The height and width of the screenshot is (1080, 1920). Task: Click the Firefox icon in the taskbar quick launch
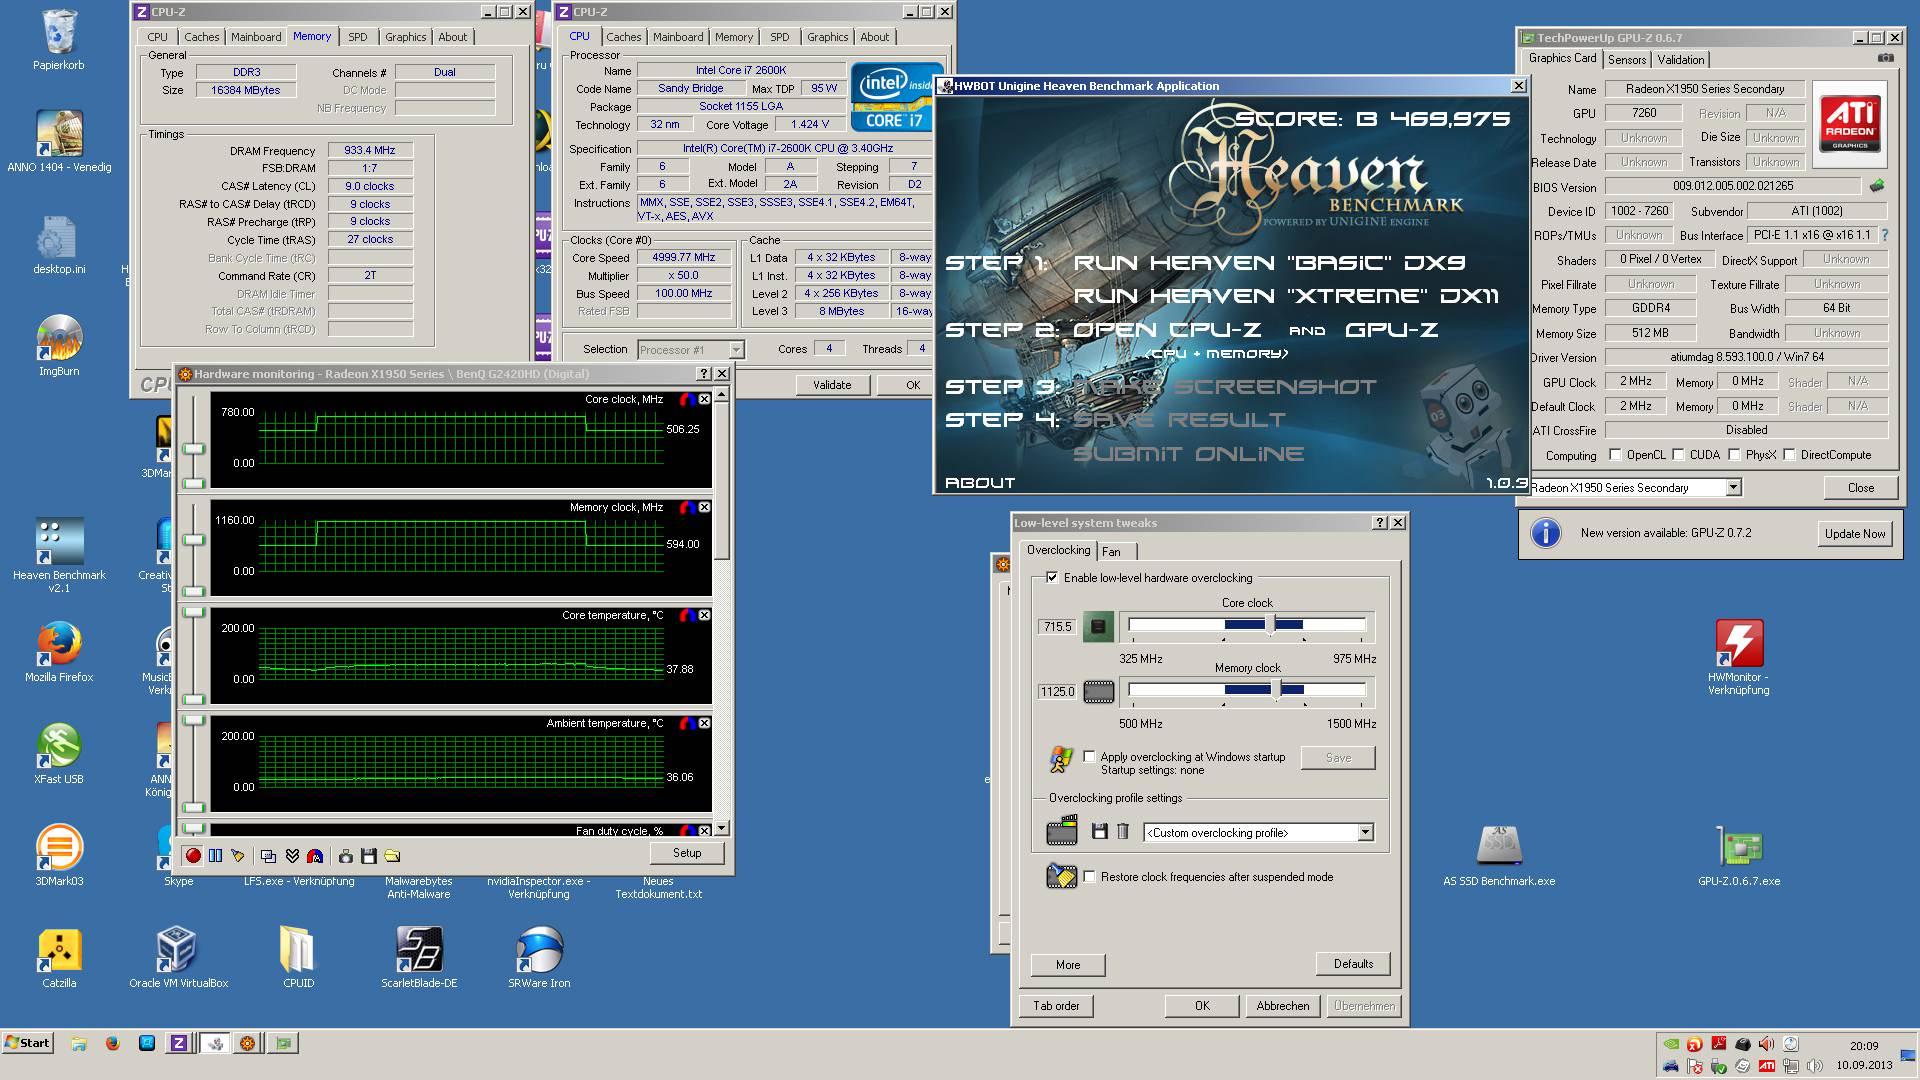tap(112, 1043)
